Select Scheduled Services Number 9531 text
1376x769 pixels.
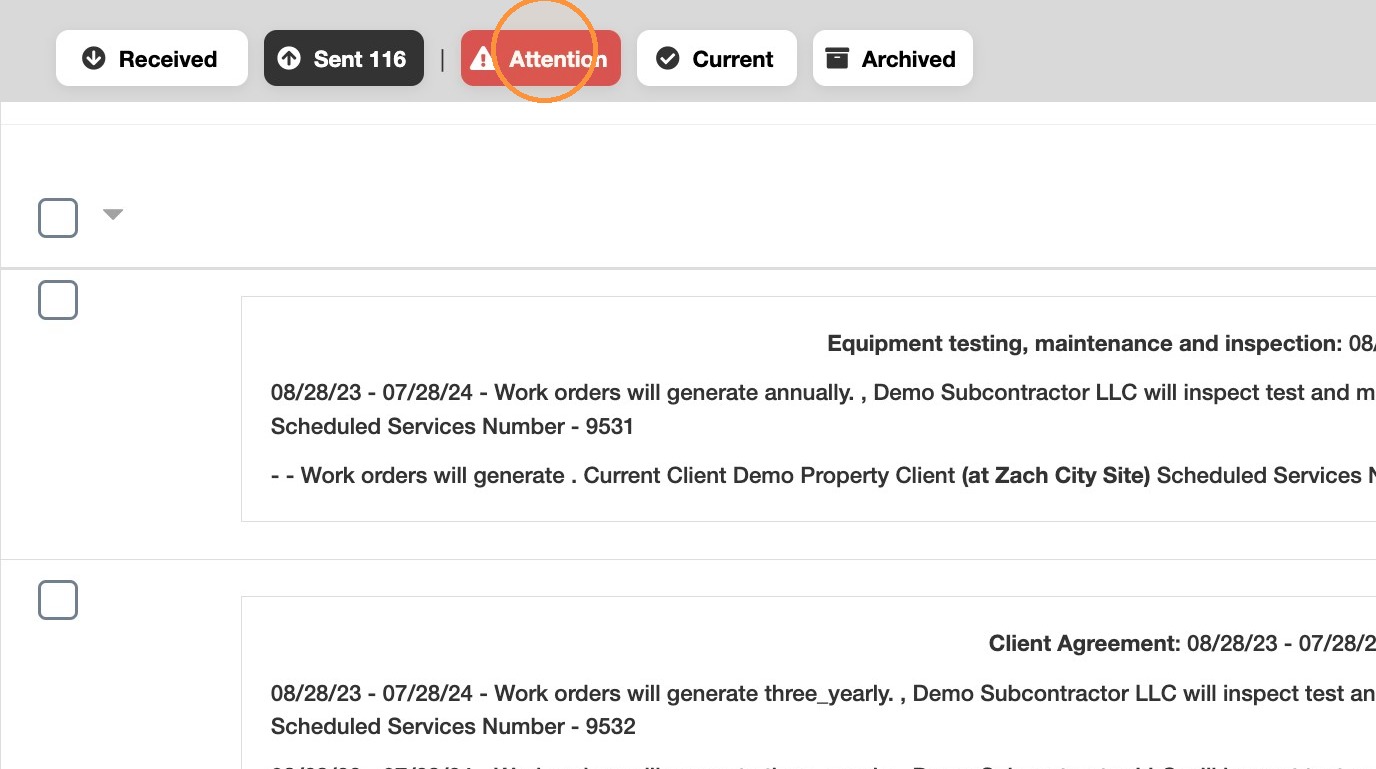(452, 427)
